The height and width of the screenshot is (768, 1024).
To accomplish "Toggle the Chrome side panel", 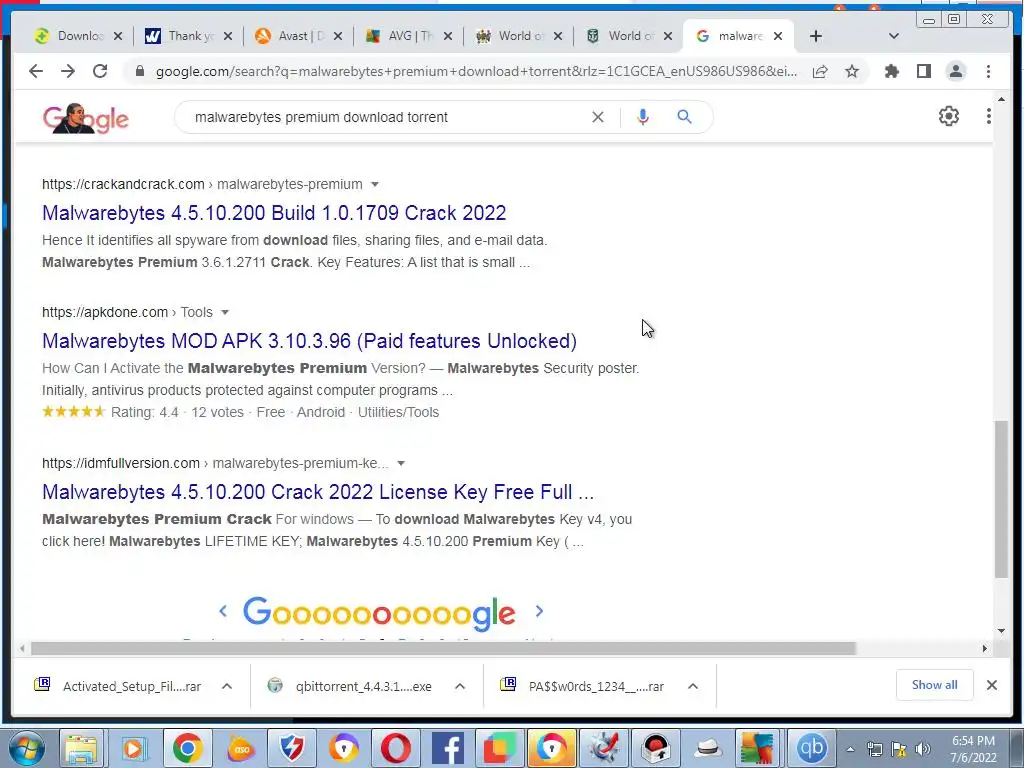I will [923, 71].
